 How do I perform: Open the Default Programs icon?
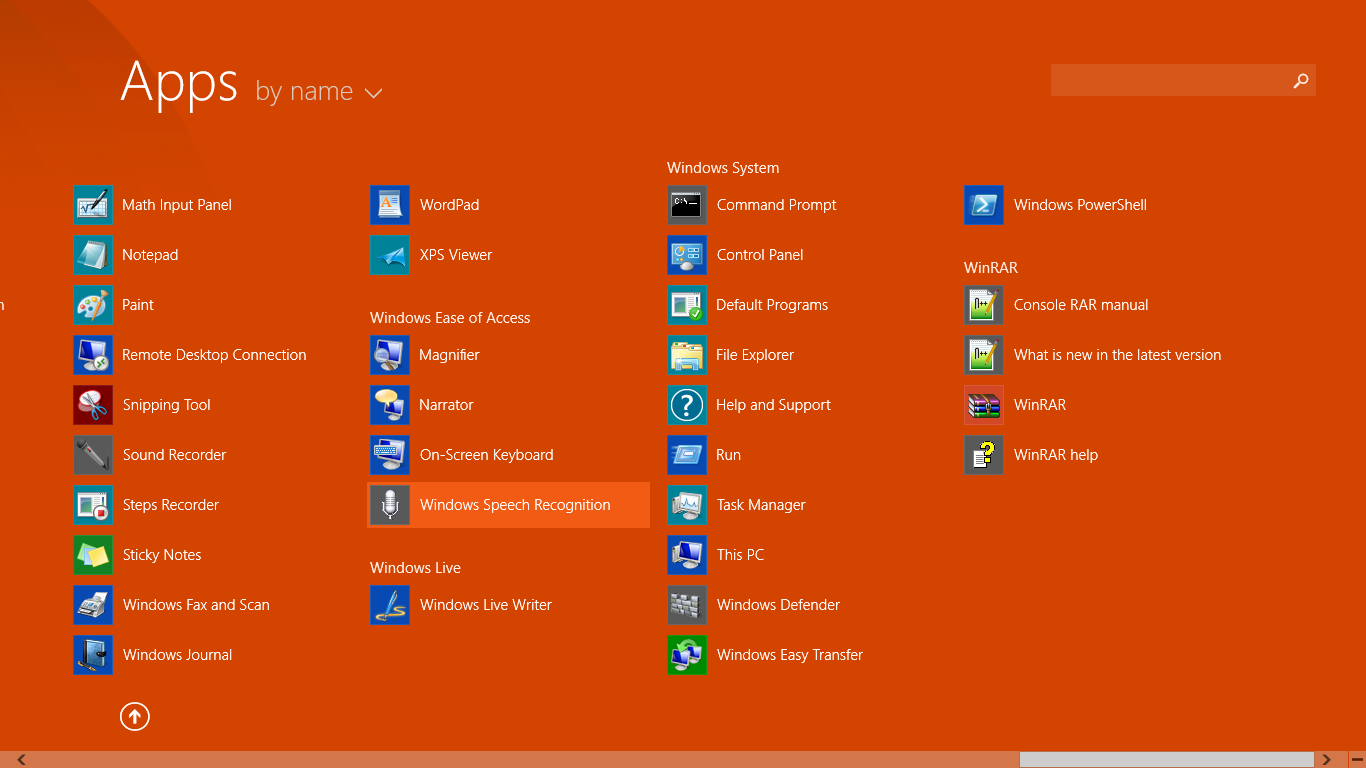687,305
